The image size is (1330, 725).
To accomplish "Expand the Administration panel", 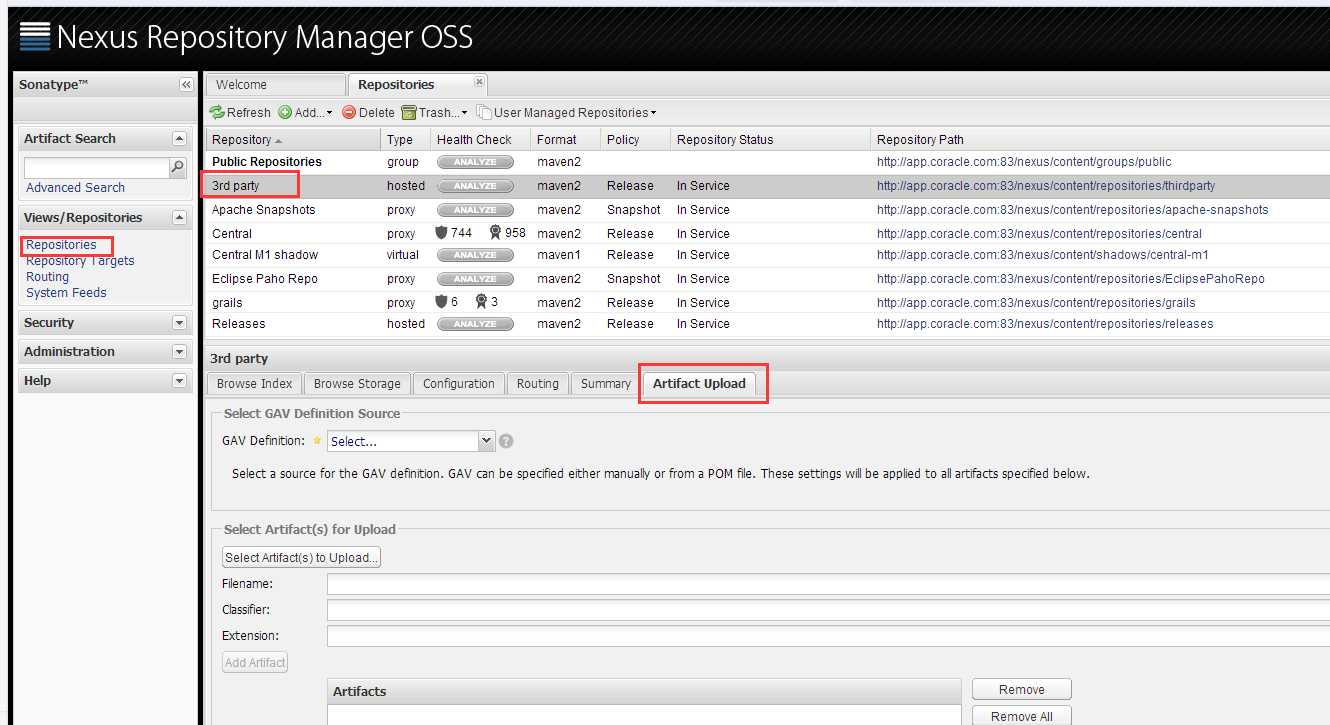I will [x=179, y=352].
